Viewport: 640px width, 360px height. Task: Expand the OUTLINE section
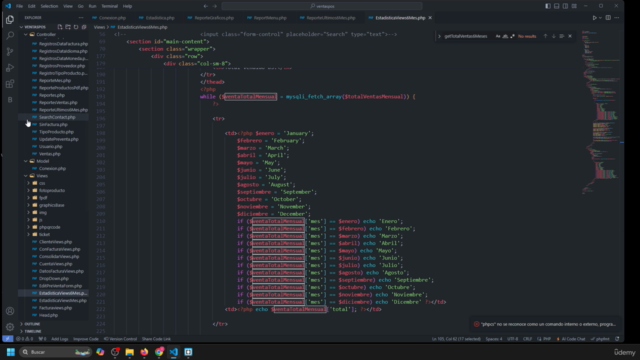[x=32, y=324]
